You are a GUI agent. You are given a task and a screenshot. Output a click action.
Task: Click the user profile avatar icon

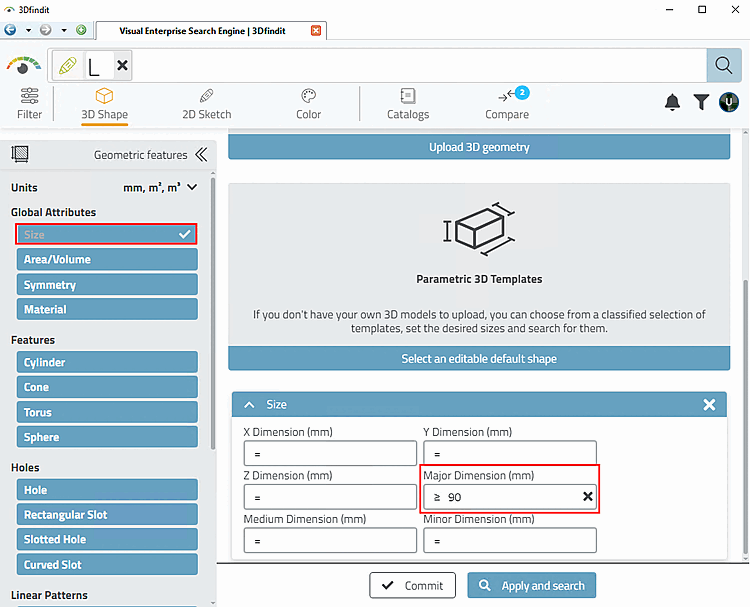pos(728,102)
